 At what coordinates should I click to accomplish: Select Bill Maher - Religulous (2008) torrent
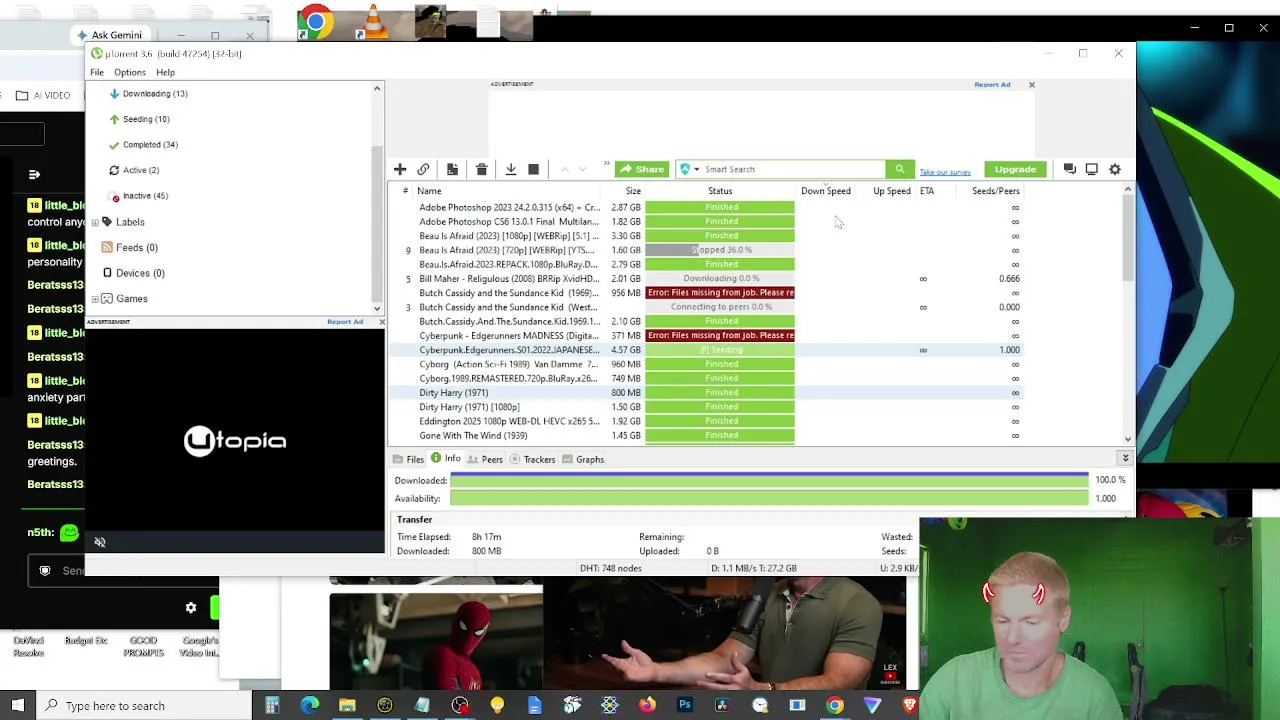click(x=705, y=279)
